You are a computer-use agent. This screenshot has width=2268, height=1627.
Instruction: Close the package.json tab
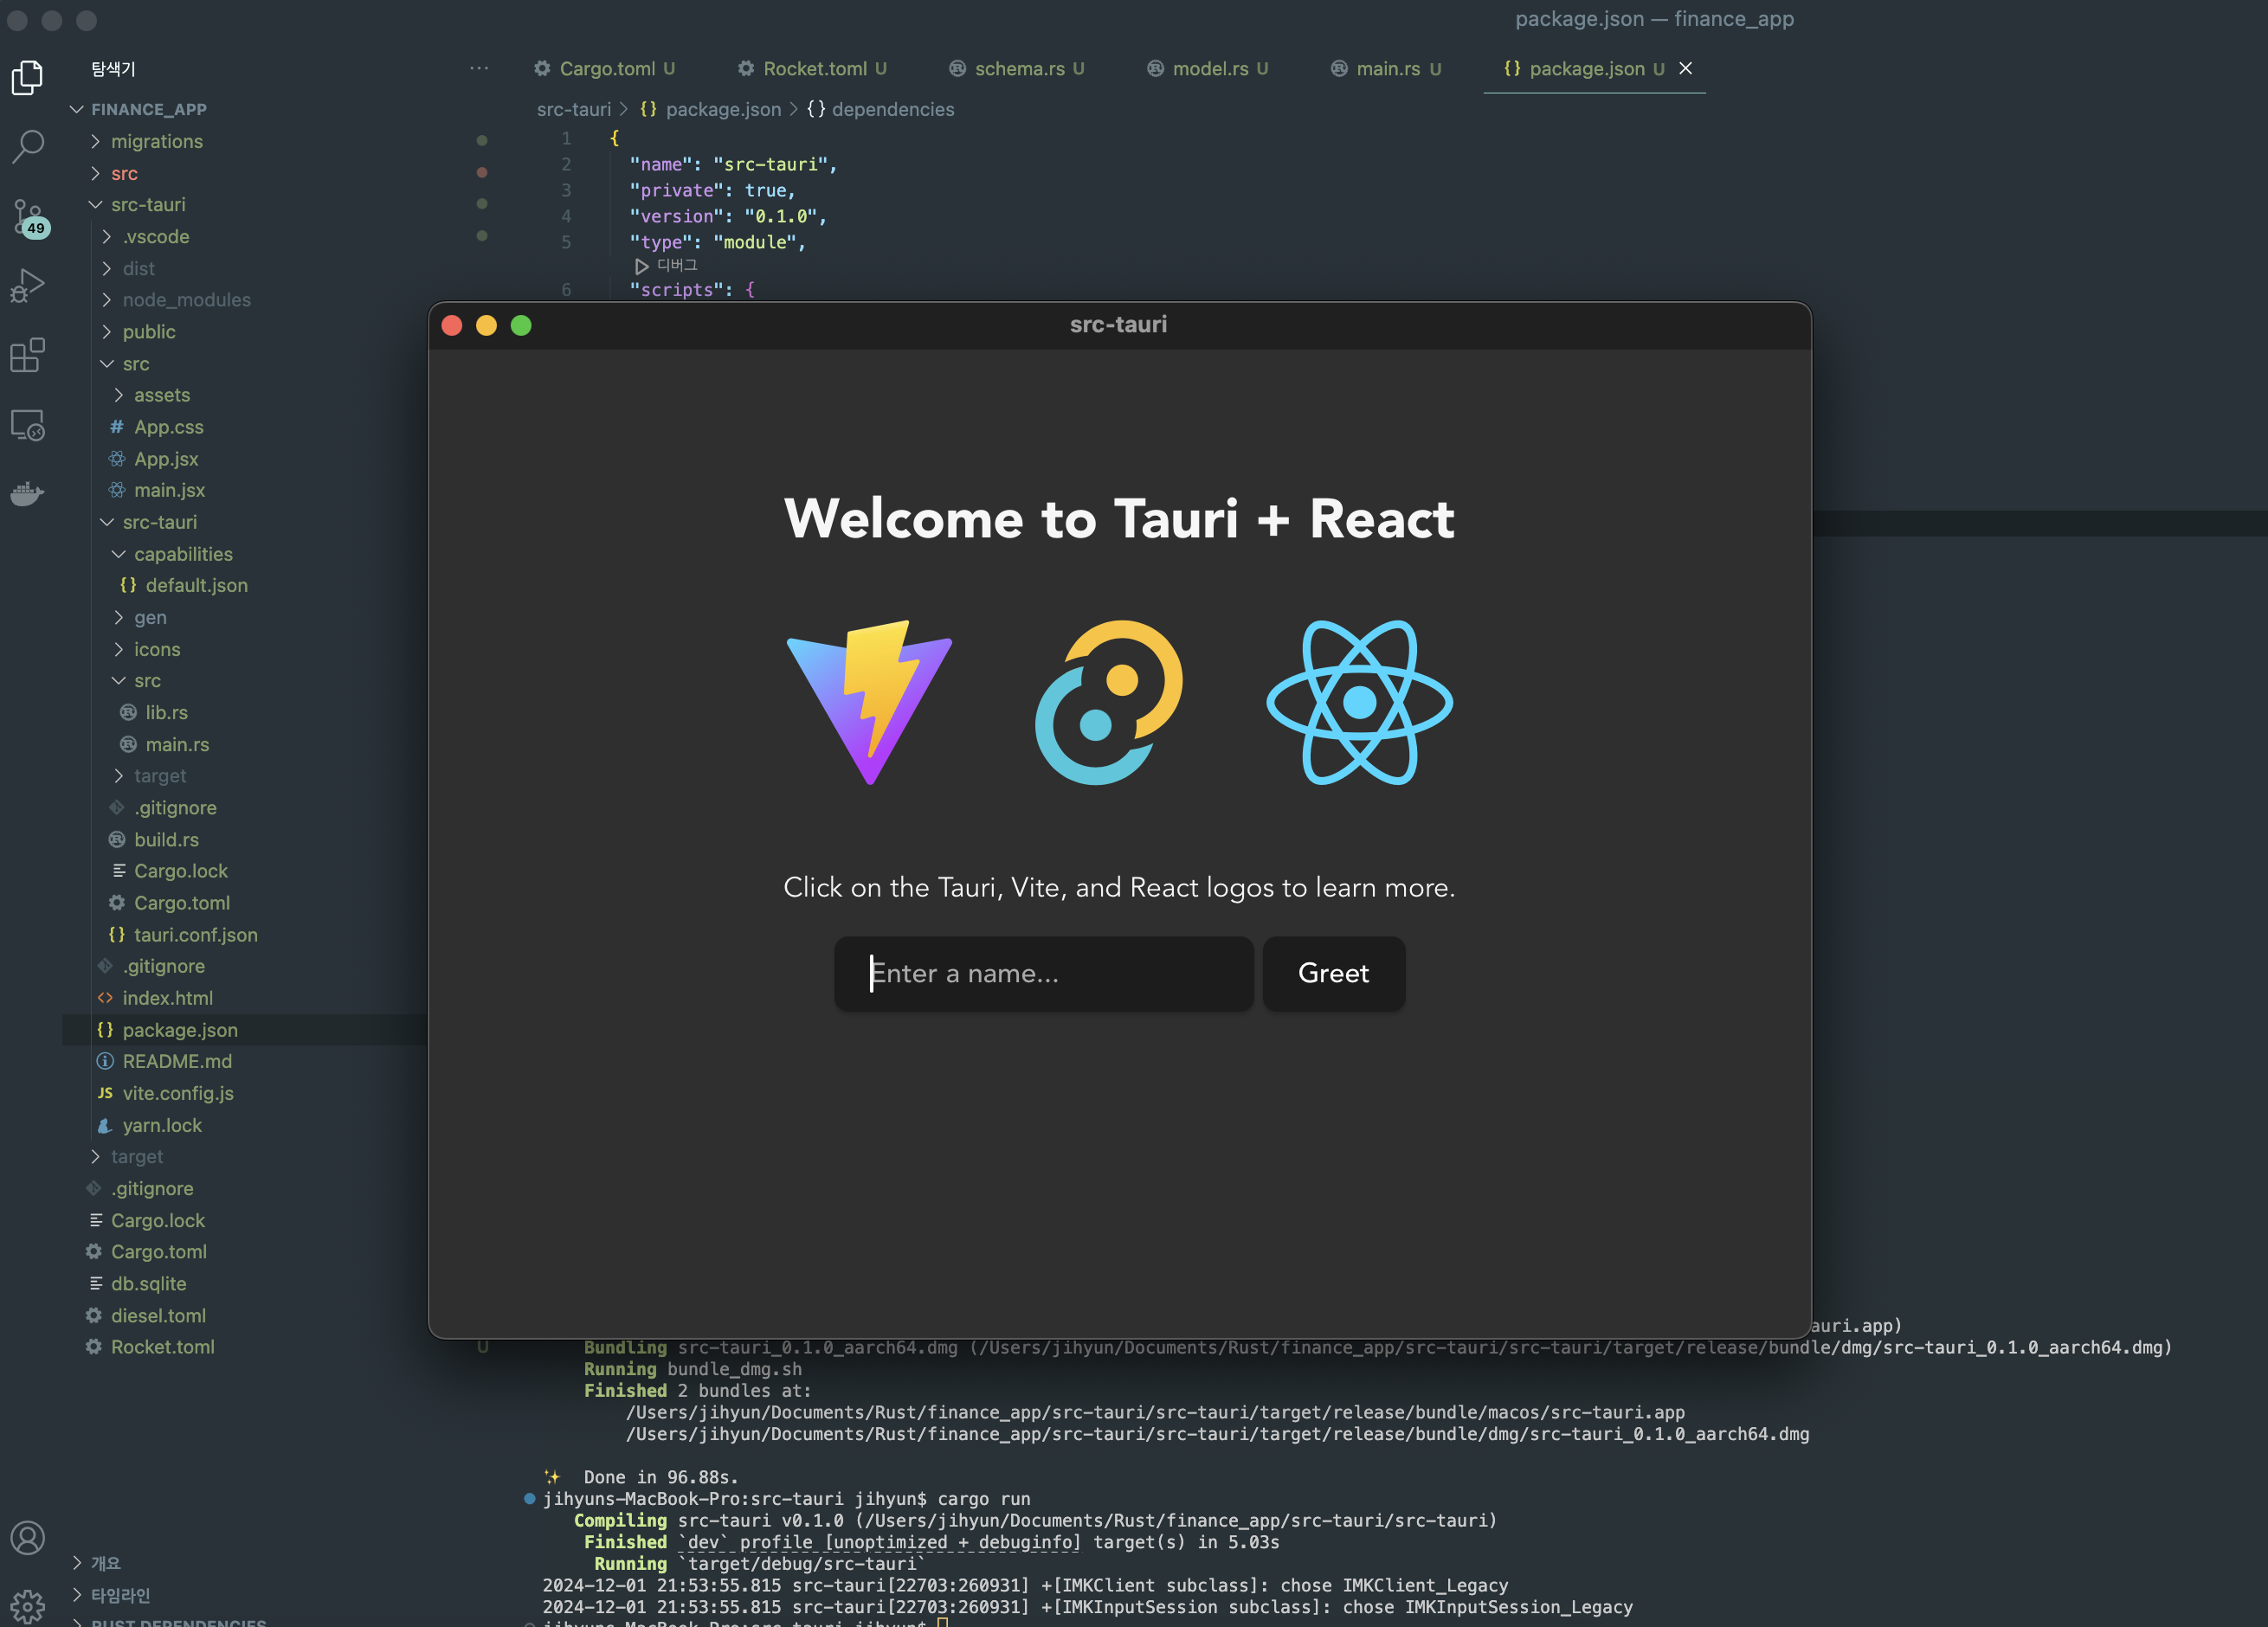point(1686,68)
